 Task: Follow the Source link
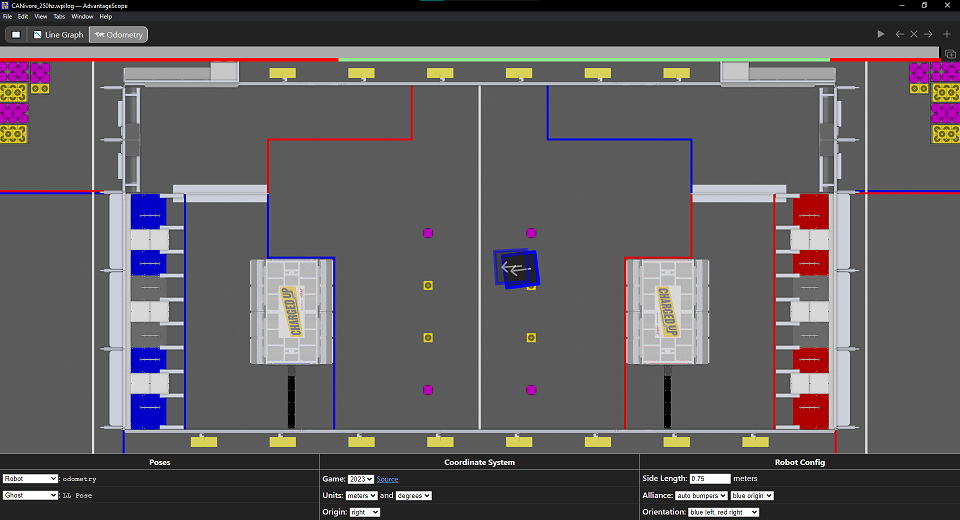click(387, 479)
